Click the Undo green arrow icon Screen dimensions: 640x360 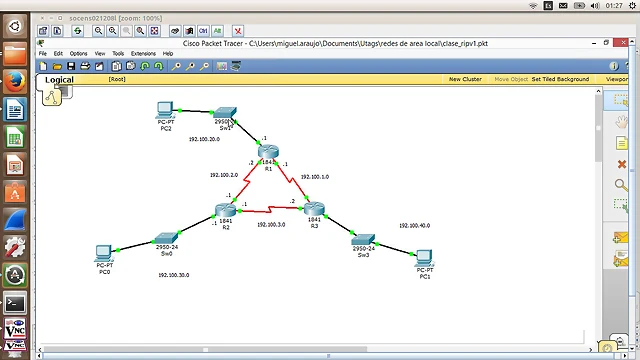pyautogui.click(x=145, y=66)
